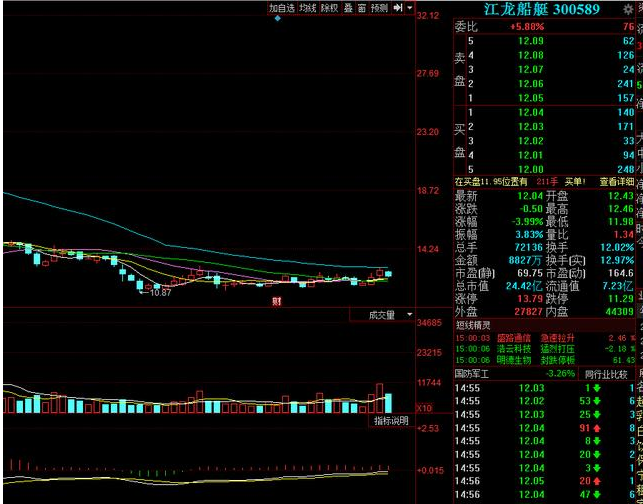Click the blue diamond marker atop chart

[278, 18]
